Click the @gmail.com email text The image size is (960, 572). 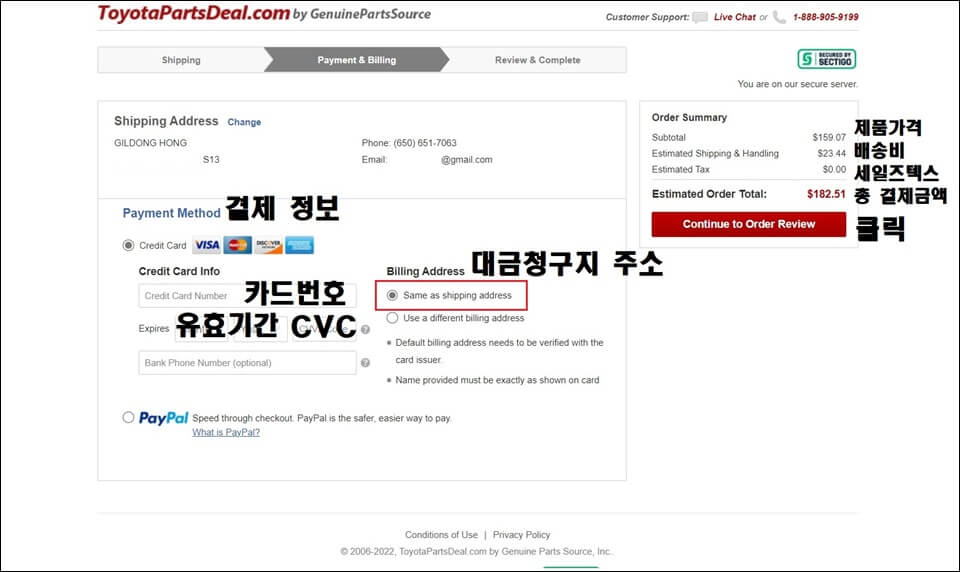tap(467, 159)
